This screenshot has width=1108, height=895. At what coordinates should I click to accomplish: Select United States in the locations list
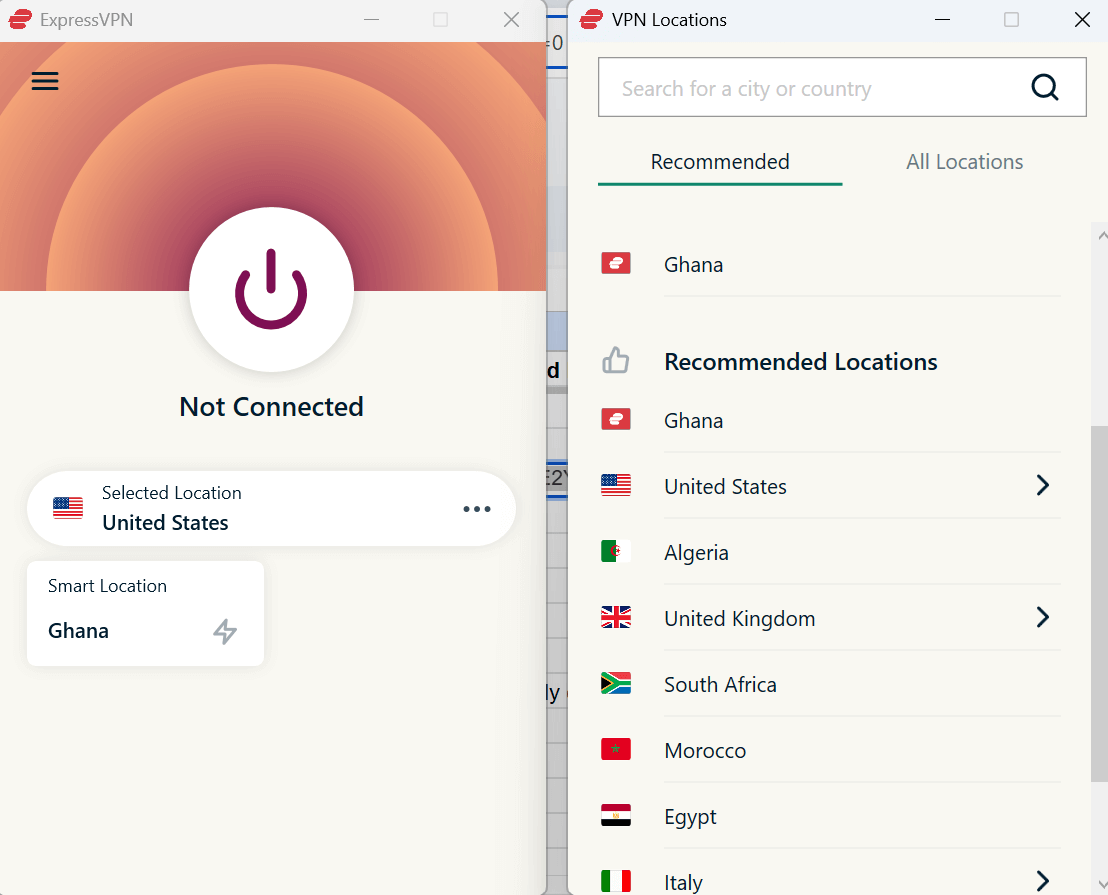(830, 486)
